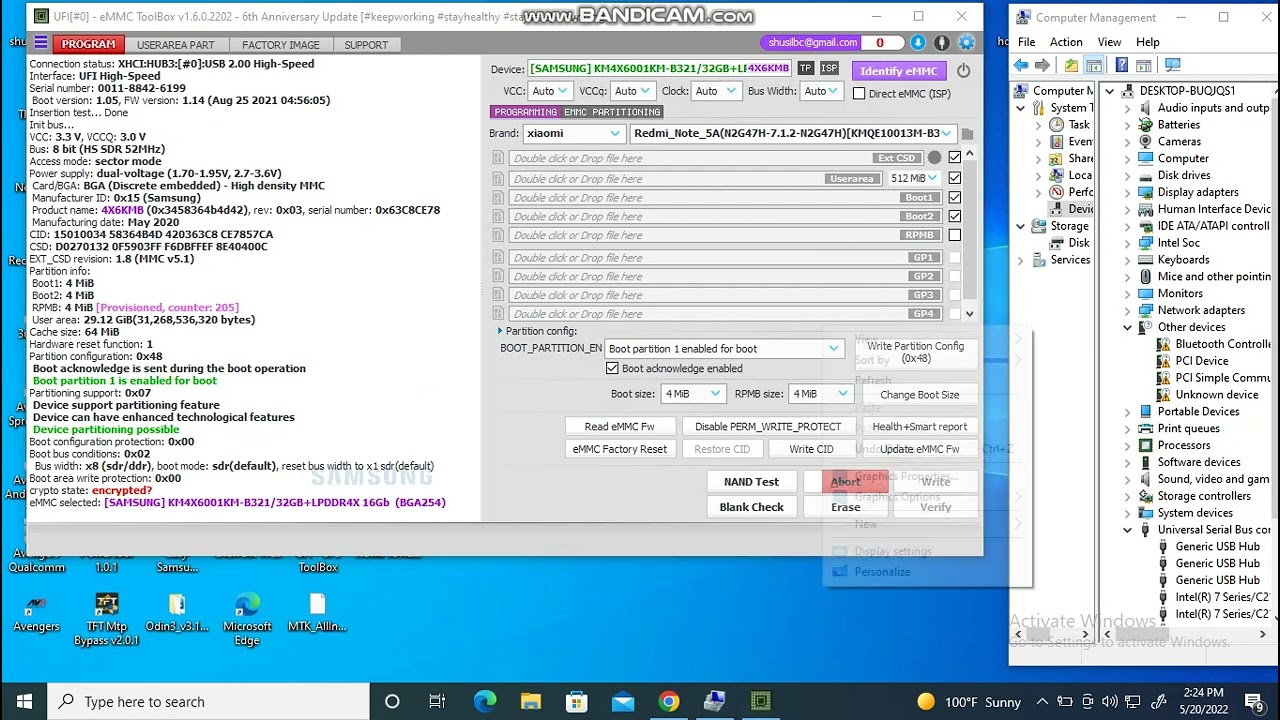Click the file icon of the Boot1 row

point(498,197)
